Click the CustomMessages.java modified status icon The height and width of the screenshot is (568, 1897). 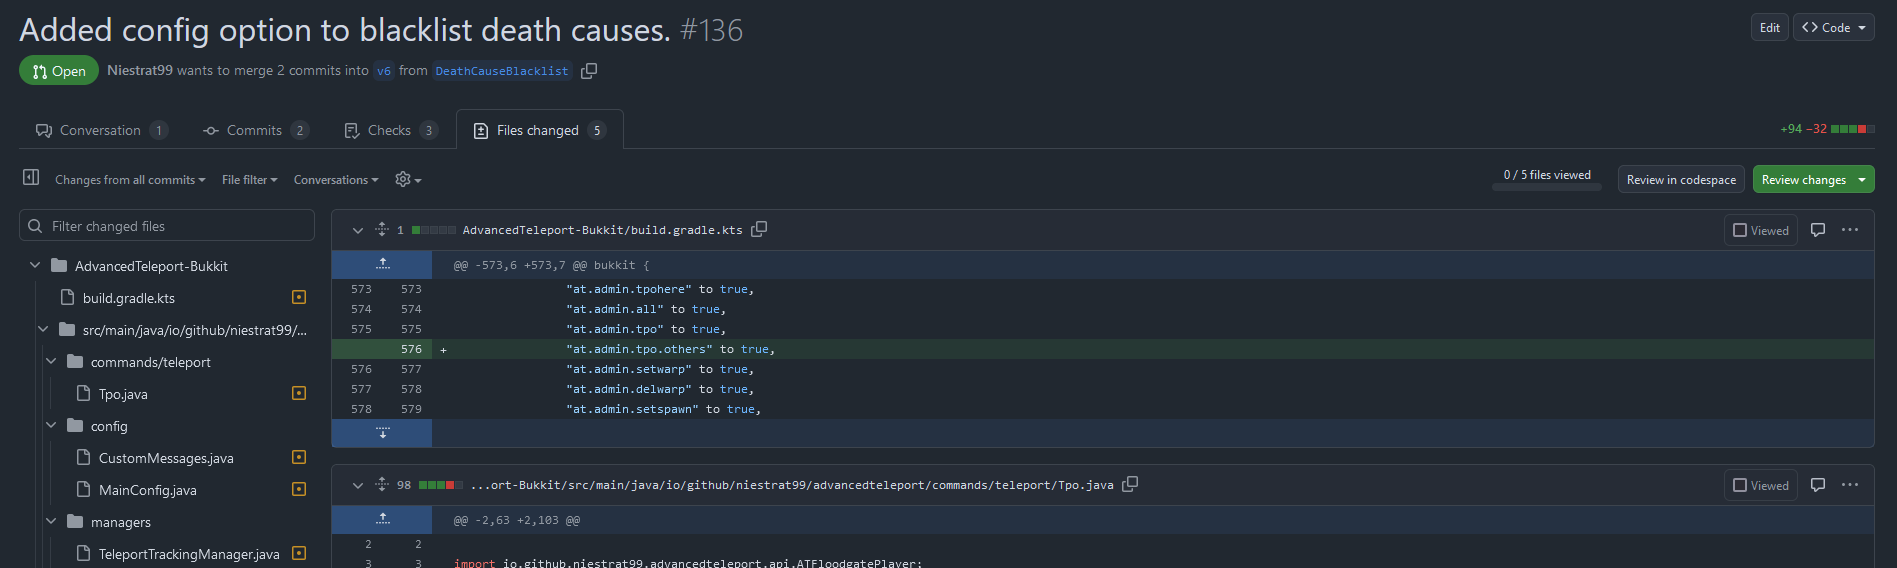(x=298, y=457)
